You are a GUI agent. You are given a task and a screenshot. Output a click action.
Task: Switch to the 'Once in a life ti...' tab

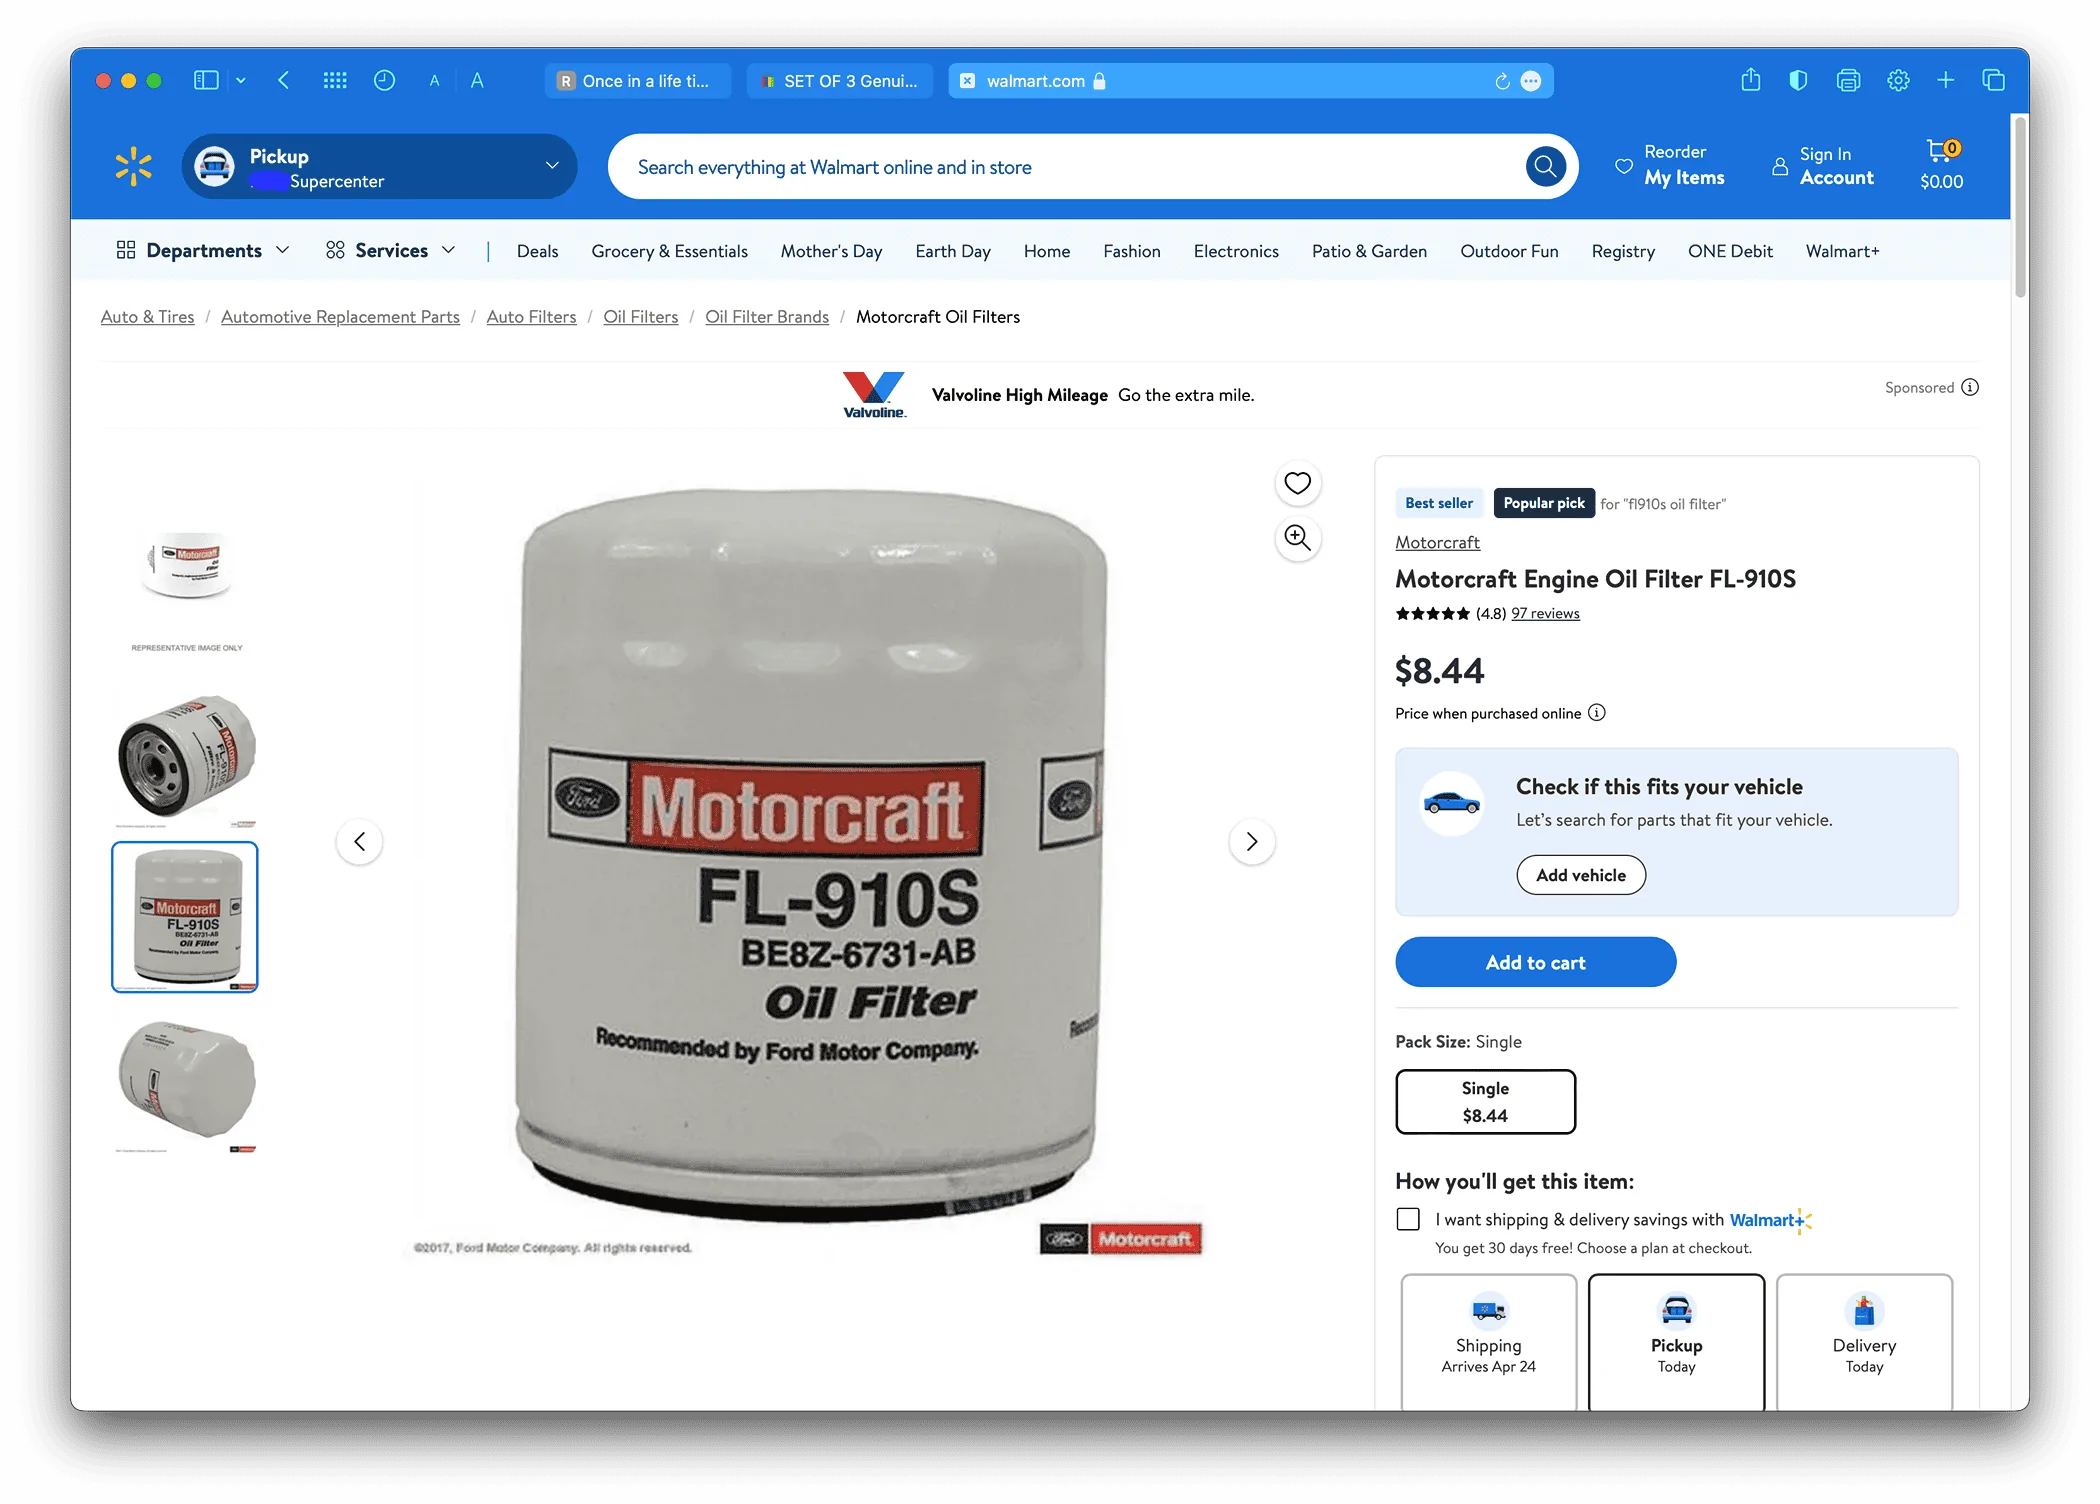[638, 81]
